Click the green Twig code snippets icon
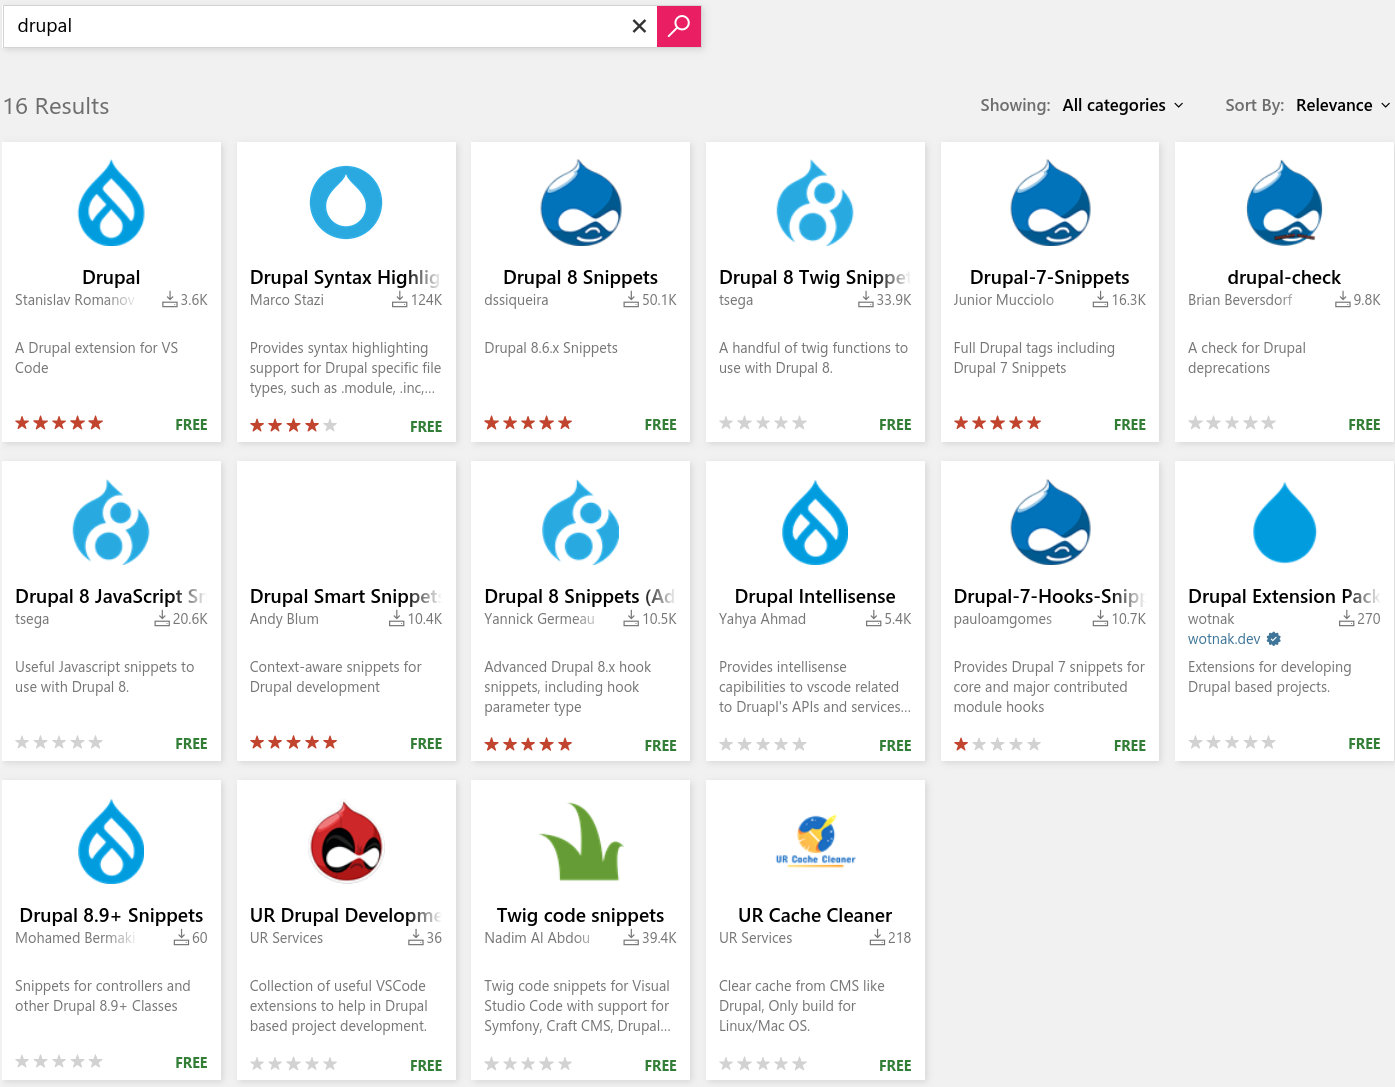 coord(580,841)
